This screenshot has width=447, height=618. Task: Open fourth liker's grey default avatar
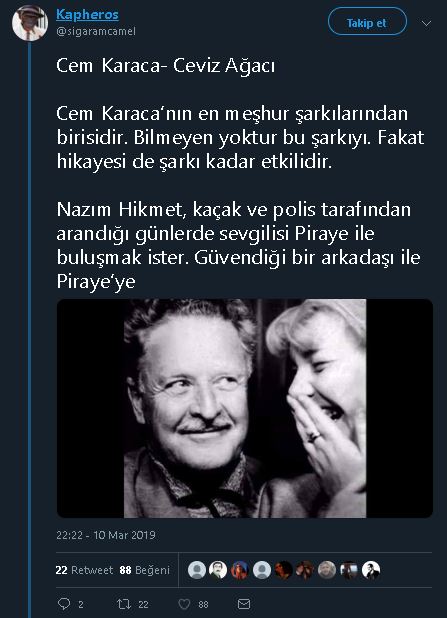coord(262,570)
